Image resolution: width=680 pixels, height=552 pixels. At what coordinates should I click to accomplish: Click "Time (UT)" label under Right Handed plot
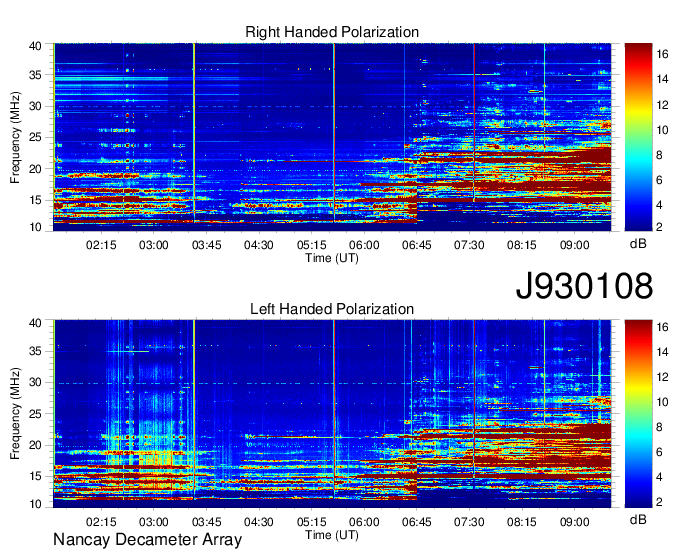pos(332,258)
